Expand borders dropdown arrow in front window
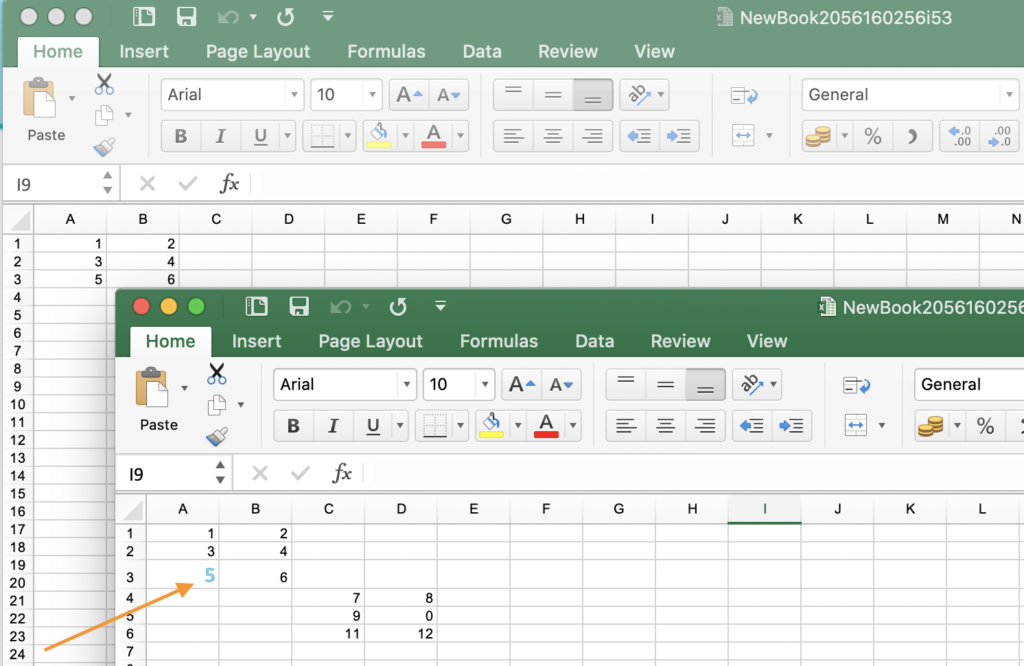Viewport: 1024px width, 666px height. (460, 426)
